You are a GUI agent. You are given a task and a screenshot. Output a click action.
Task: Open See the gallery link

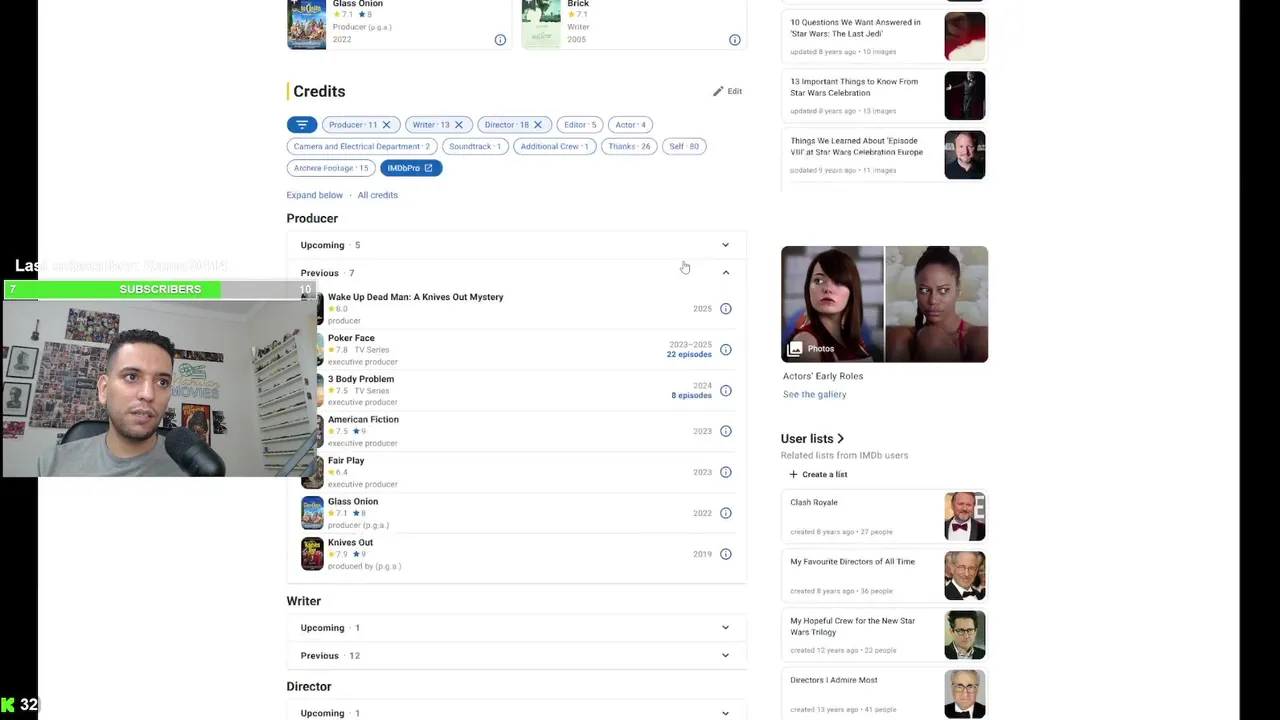pyautogui.click(x=815, y=394)
